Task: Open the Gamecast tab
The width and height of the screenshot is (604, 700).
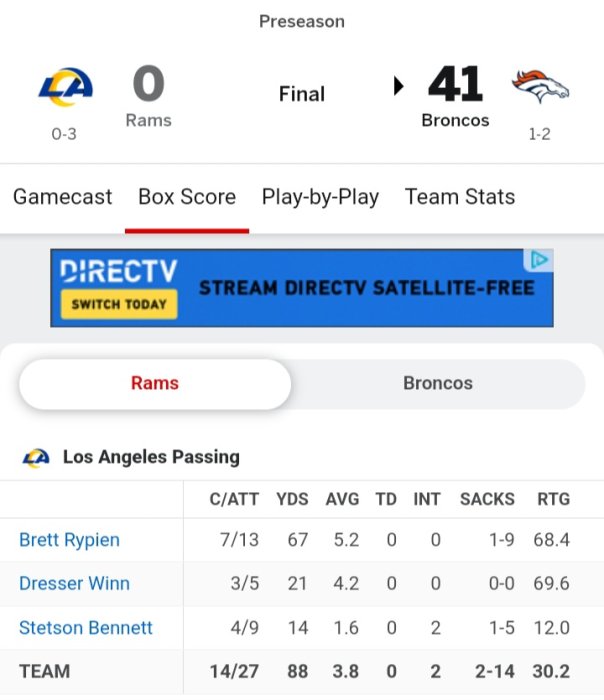Action: tap(63, 197)
